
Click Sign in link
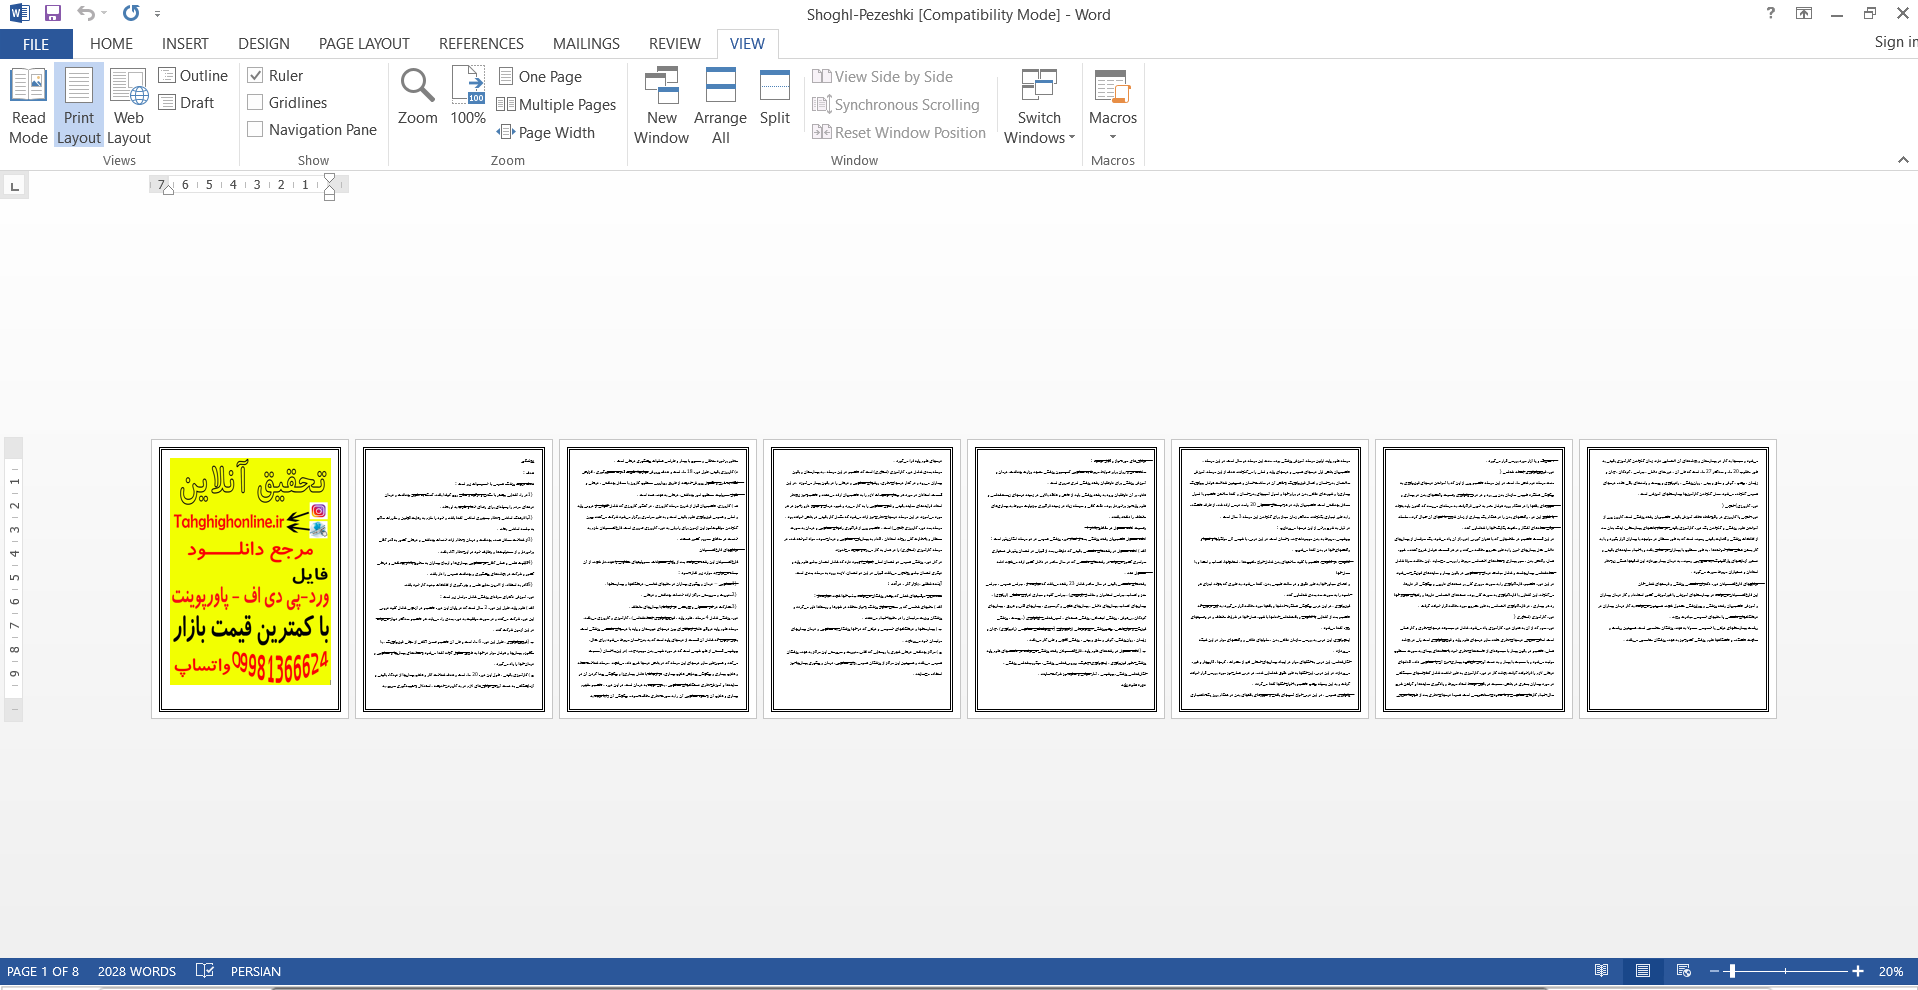click(x=1895, y=42)
